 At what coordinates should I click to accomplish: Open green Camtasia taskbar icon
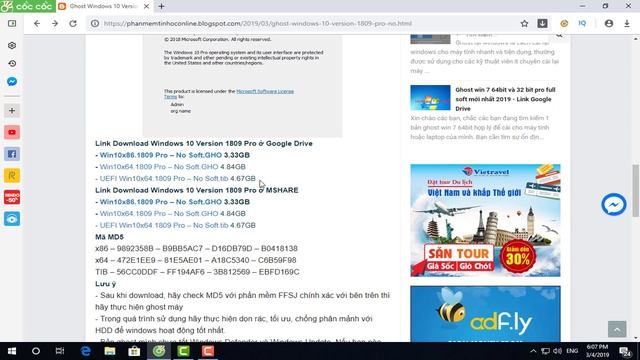click(183, 351)
